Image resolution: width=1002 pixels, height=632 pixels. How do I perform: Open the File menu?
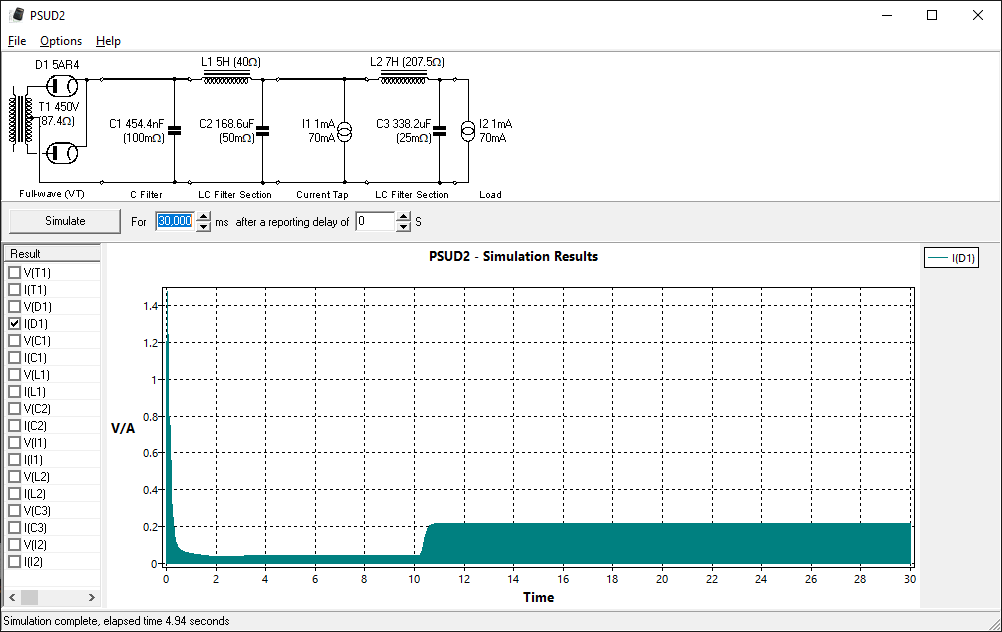pos(17,41)
